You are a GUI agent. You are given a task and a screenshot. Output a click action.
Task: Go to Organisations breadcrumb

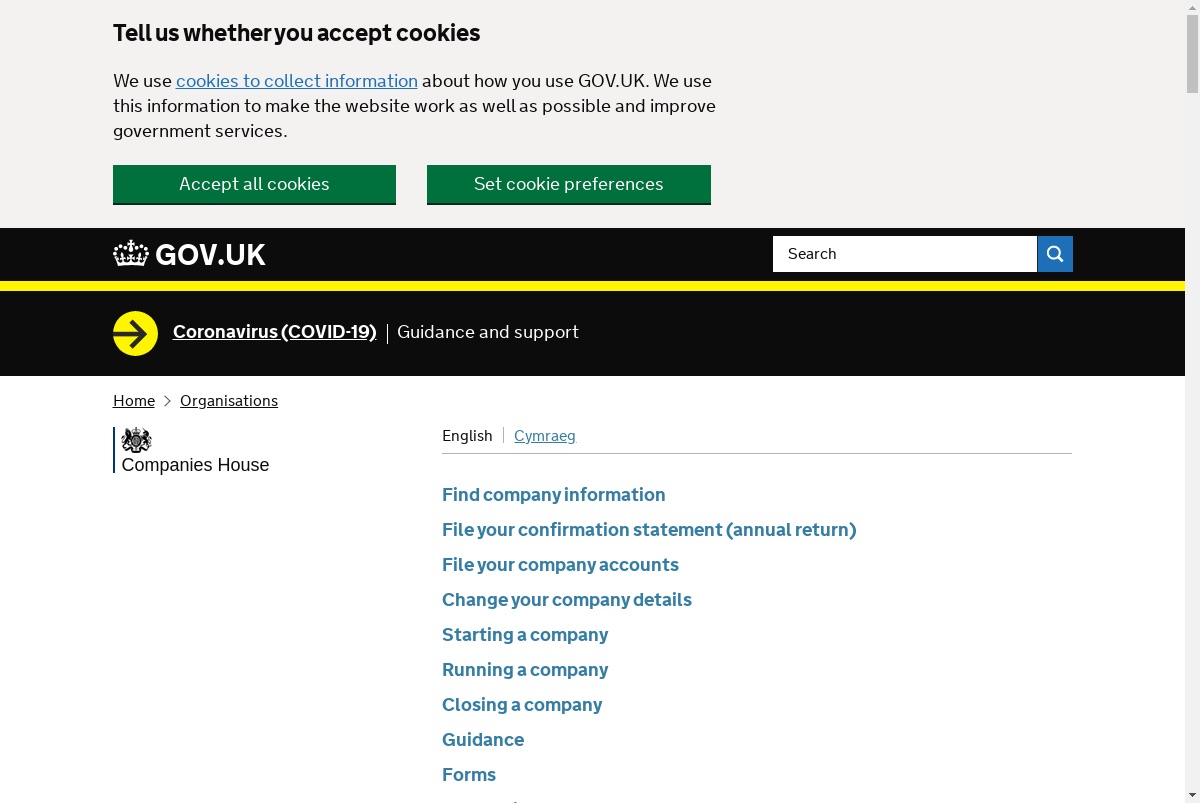(229, 401)
